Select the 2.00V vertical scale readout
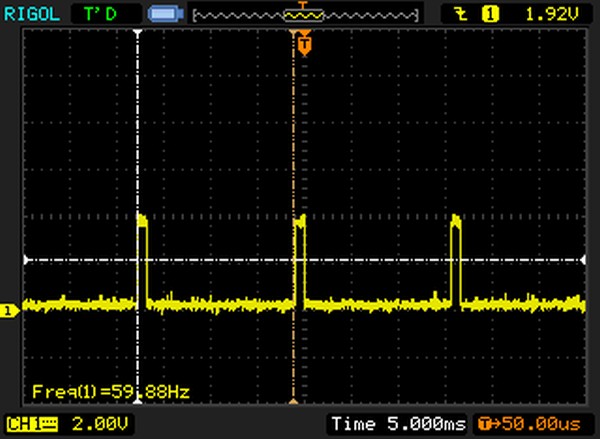The width and height of the screenshot is (600, 439). [x=86, y=422]
